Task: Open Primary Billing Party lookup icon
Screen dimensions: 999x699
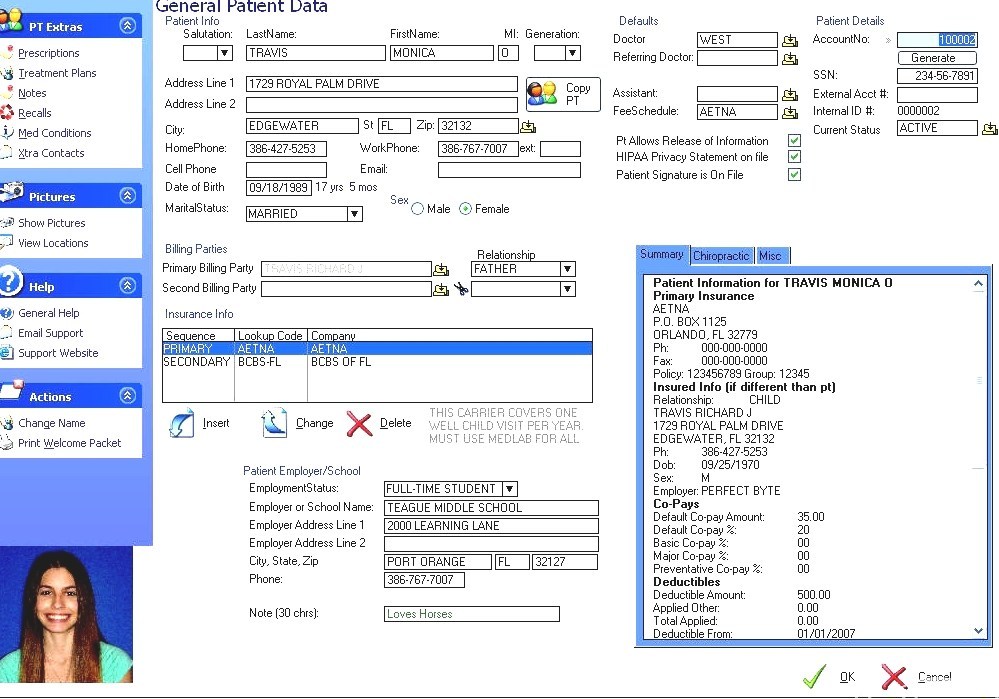Action: pos(441,270)
